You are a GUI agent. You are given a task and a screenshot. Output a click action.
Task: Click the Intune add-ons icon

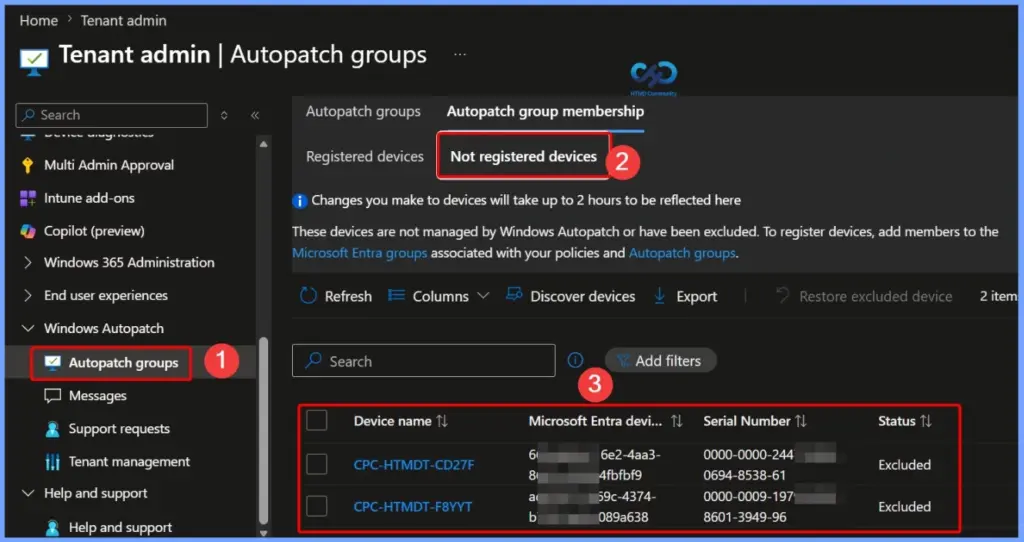click(27, 198)
